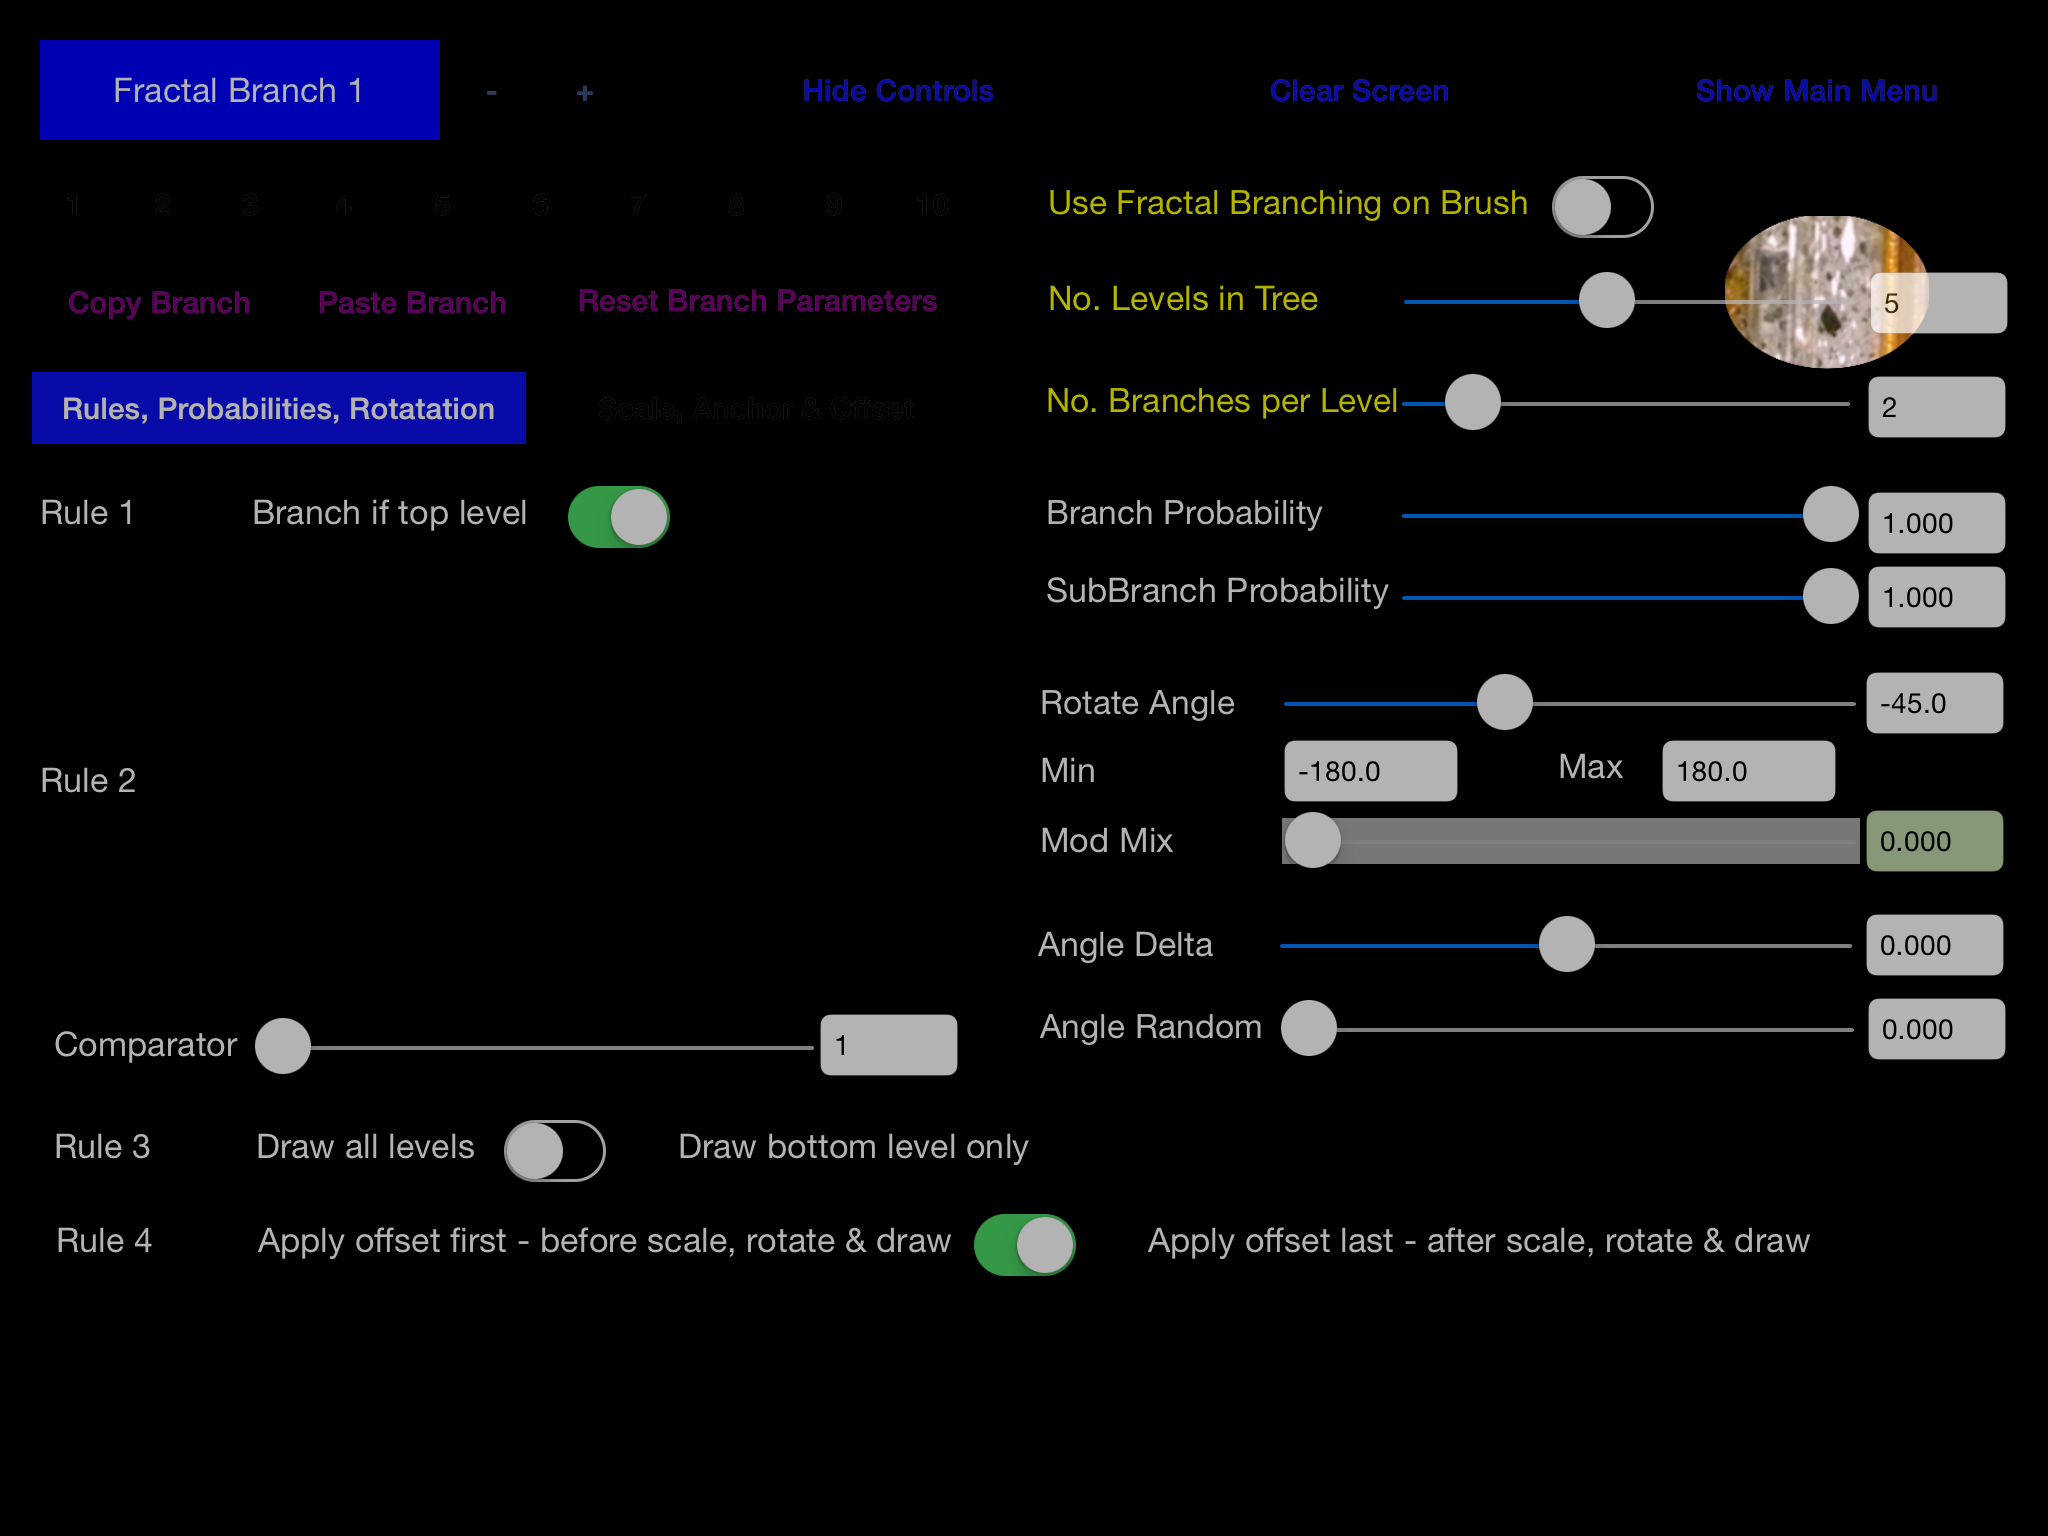Toggle Rule 4 apply offset switch
This screenshot has width=2048, height=1536.
[x=1024, y=1245]
